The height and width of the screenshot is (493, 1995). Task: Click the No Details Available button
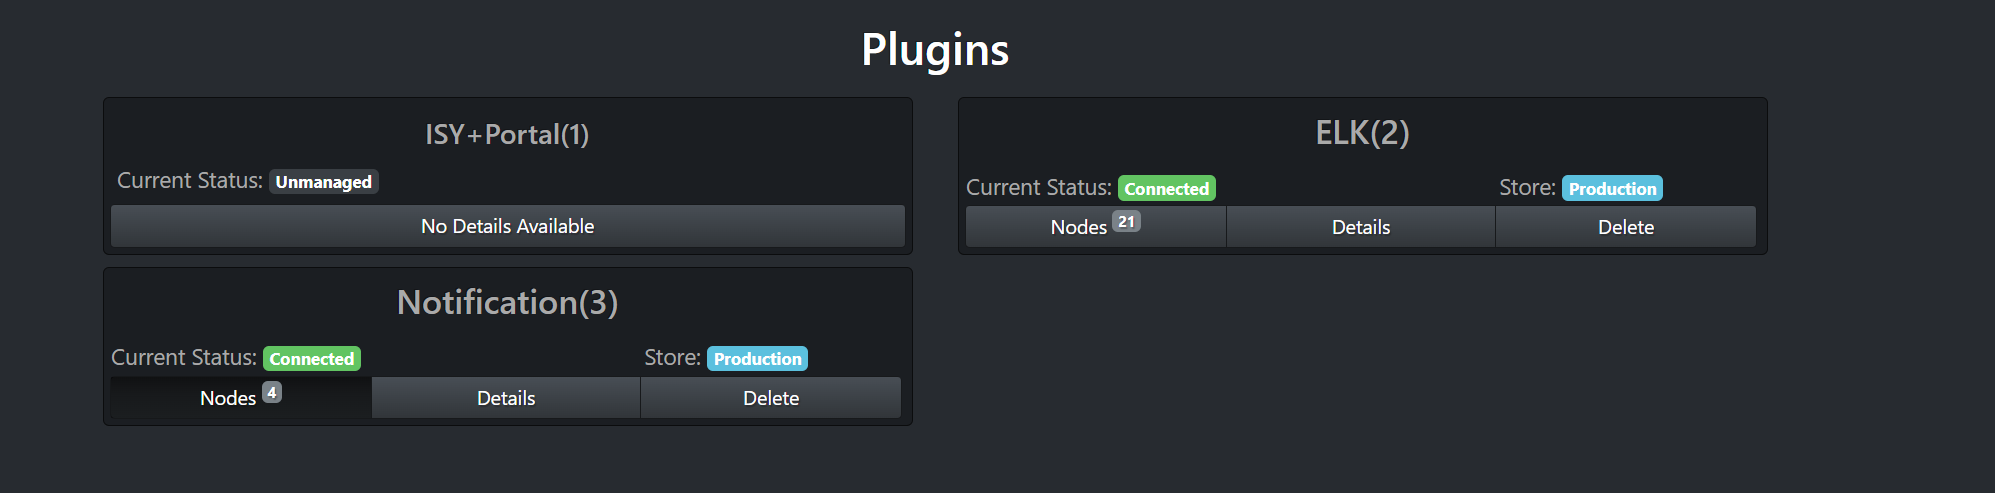click(507, 226)
